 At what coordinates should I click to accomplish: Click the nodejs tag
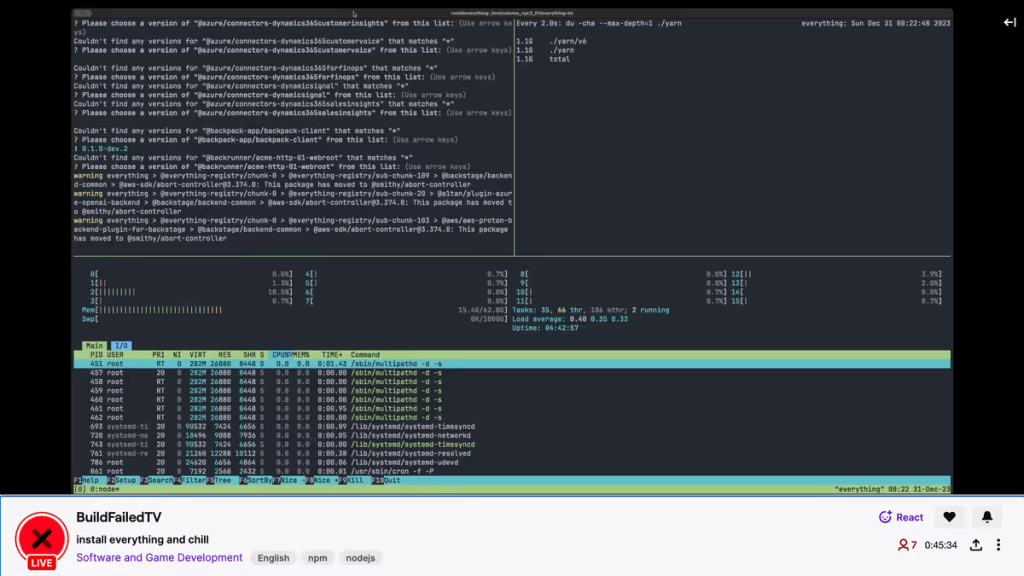360,558
